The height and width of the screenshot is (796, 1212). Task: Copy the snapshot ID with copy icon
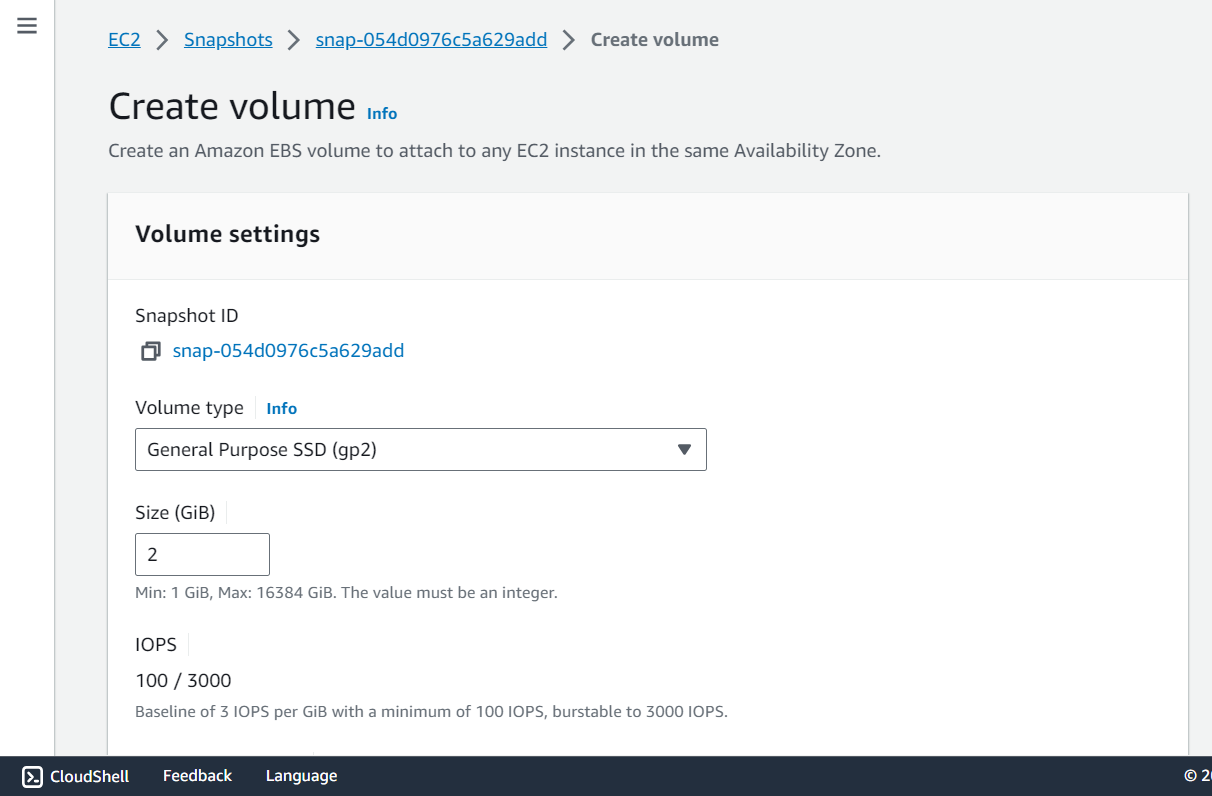click(151, 351)
